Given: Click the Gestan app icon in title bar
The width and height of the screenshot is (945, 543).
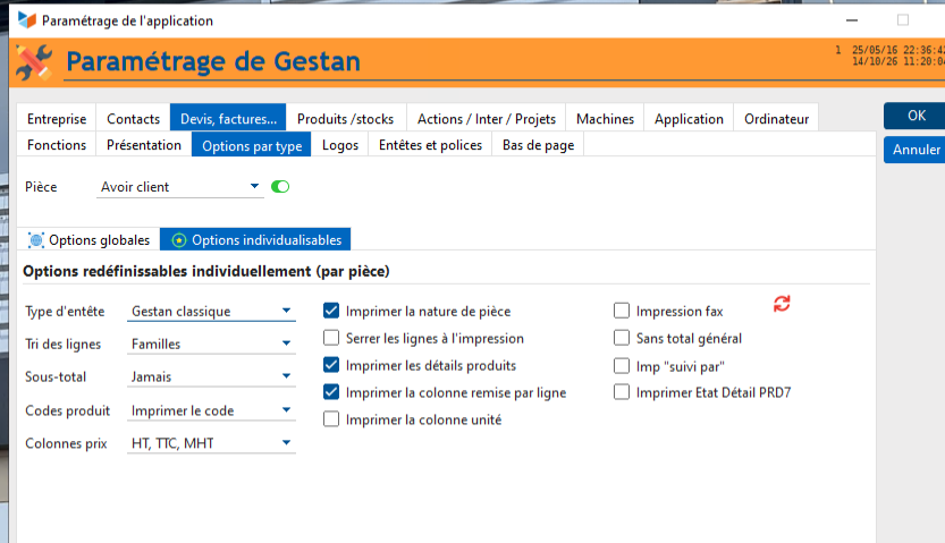Looking at the screenshot, I should [x=27, y=20].
